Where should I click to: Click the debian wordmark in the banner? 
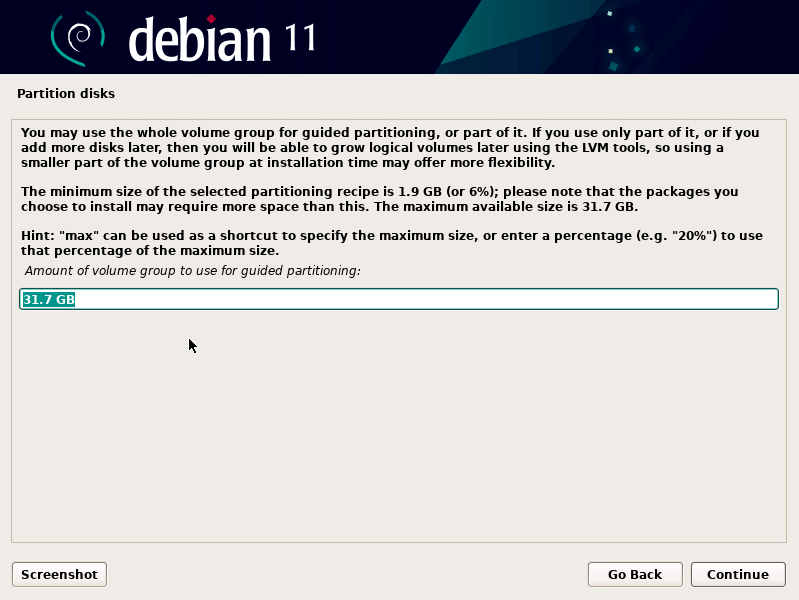(200, 40)
